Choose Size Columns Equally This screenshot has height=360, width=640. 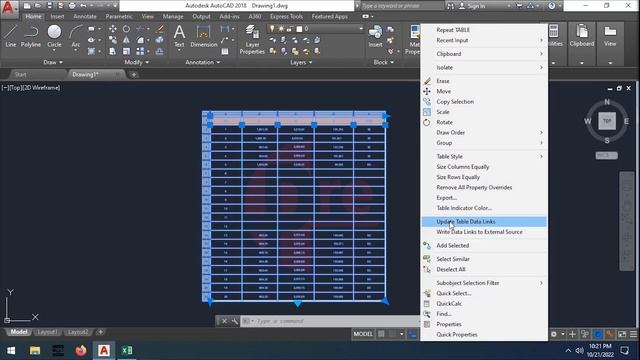(484, 167)
